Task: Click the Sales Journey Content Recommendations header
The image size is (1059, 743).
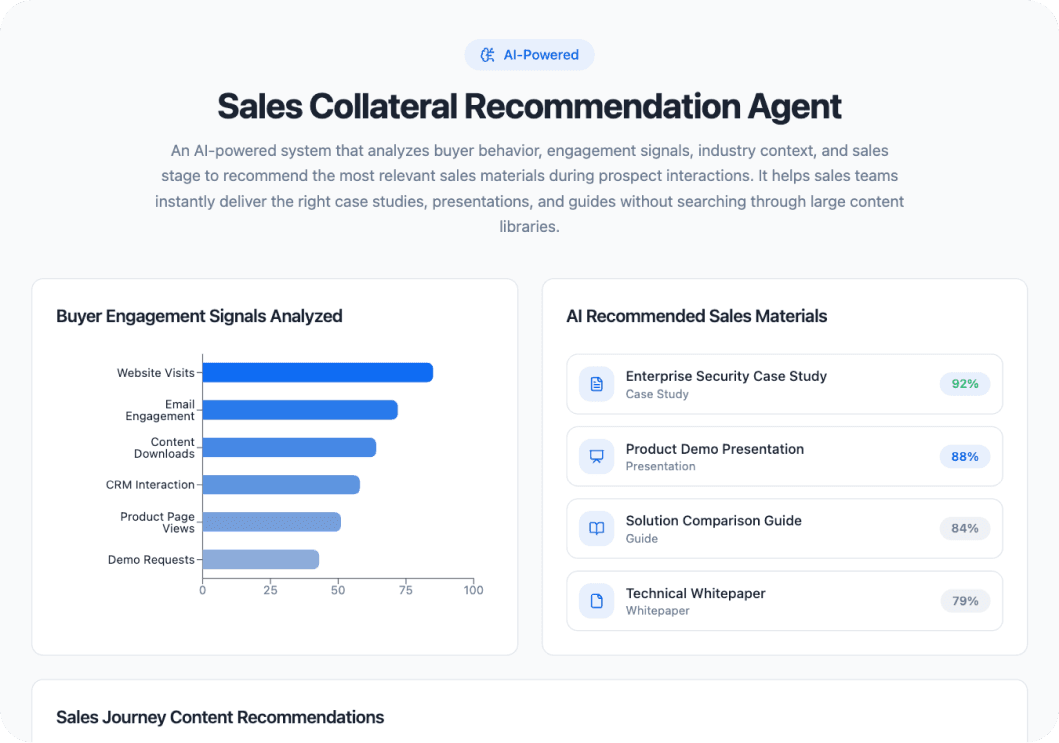Action: click(221, 717)
